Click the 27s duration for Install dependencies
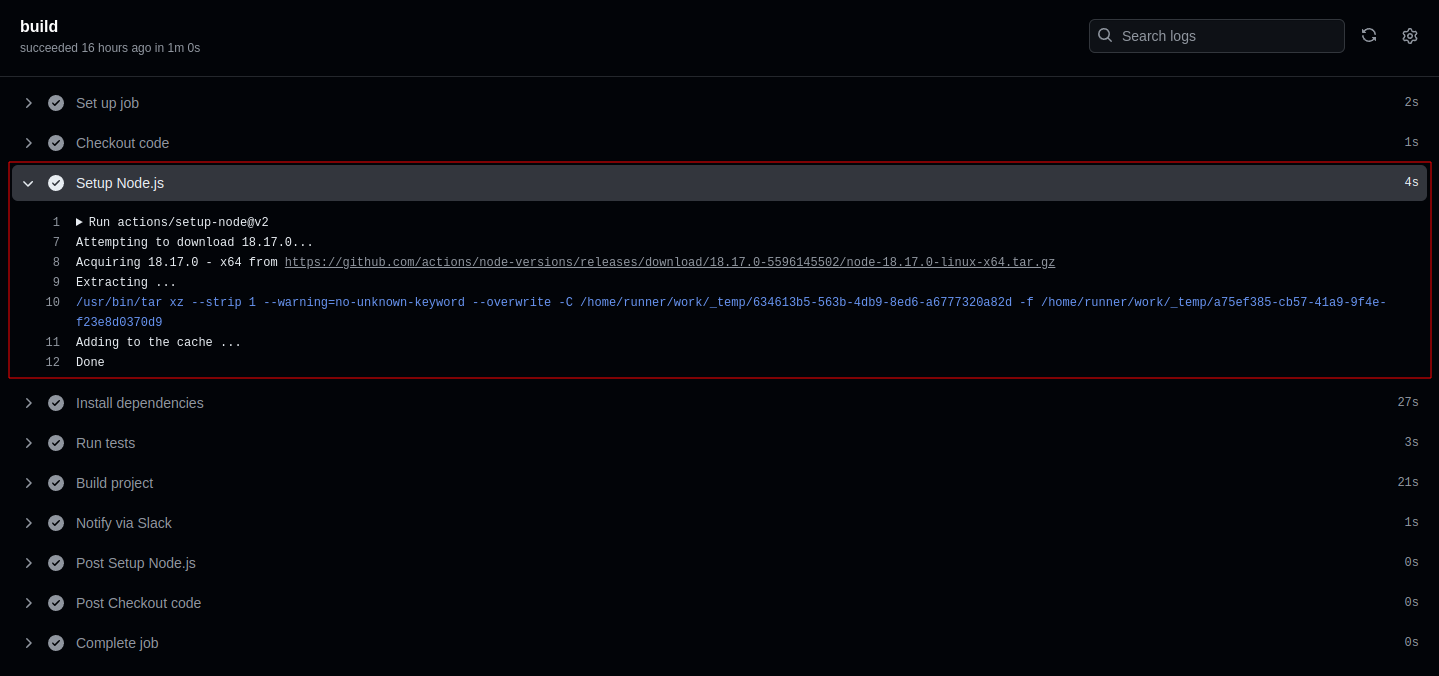 click(x=1408, y=402)
